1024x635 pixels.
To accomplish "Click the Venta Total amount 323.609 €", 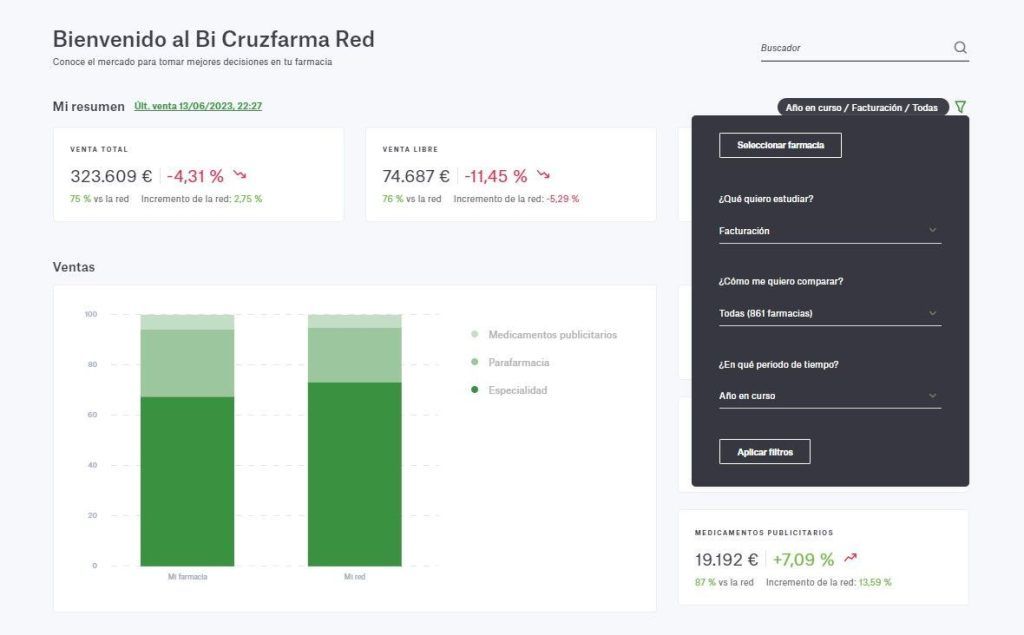I will tap(111, 176).
